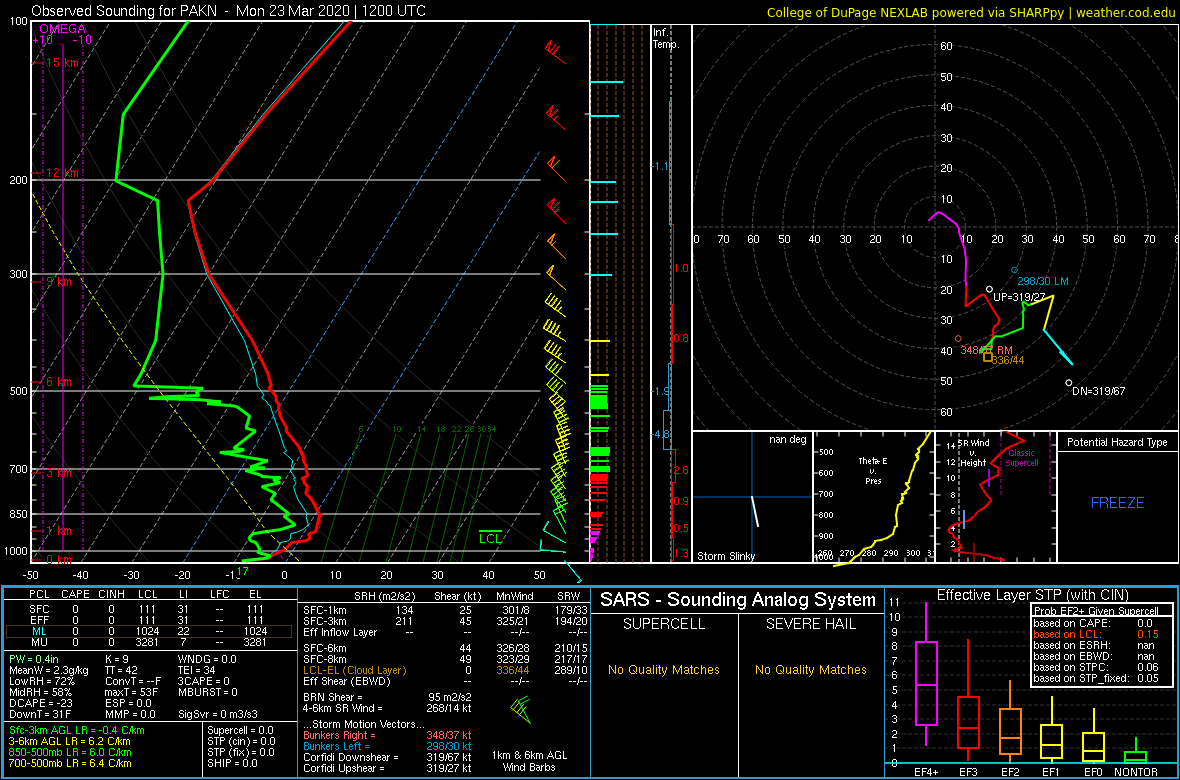Click the Potential Hazard Type header
The width and height of the screenshot is (1180, 780).
(1118, 443)
